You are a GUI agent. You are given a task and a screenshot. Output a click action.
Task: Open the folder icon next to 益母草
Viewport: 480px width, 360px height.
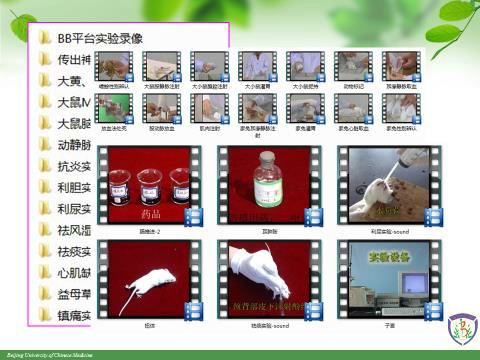45,294
